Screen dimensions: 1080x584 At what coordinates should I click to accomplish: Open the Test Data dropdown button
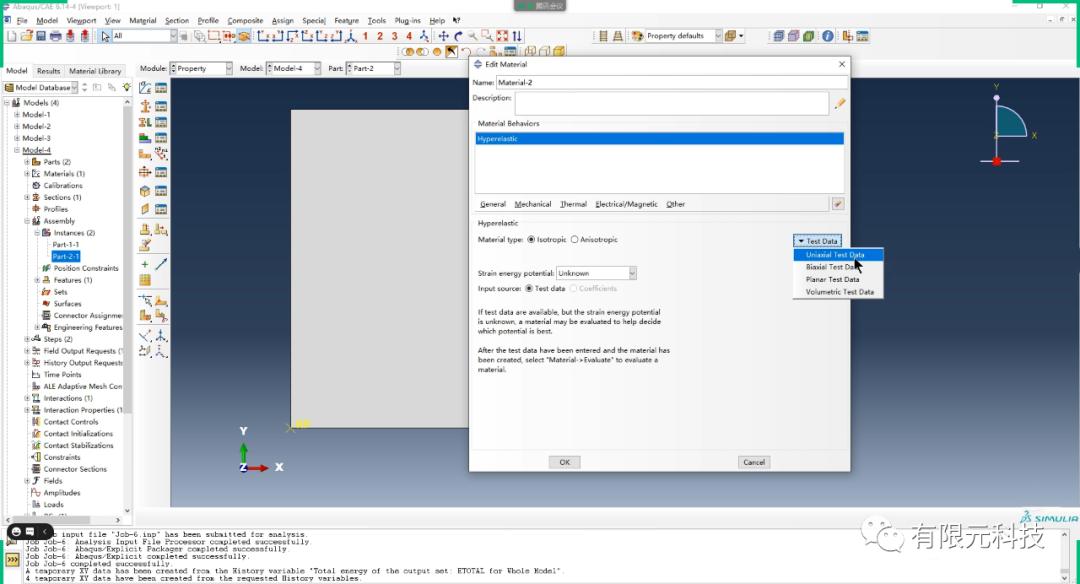point(817,240)
